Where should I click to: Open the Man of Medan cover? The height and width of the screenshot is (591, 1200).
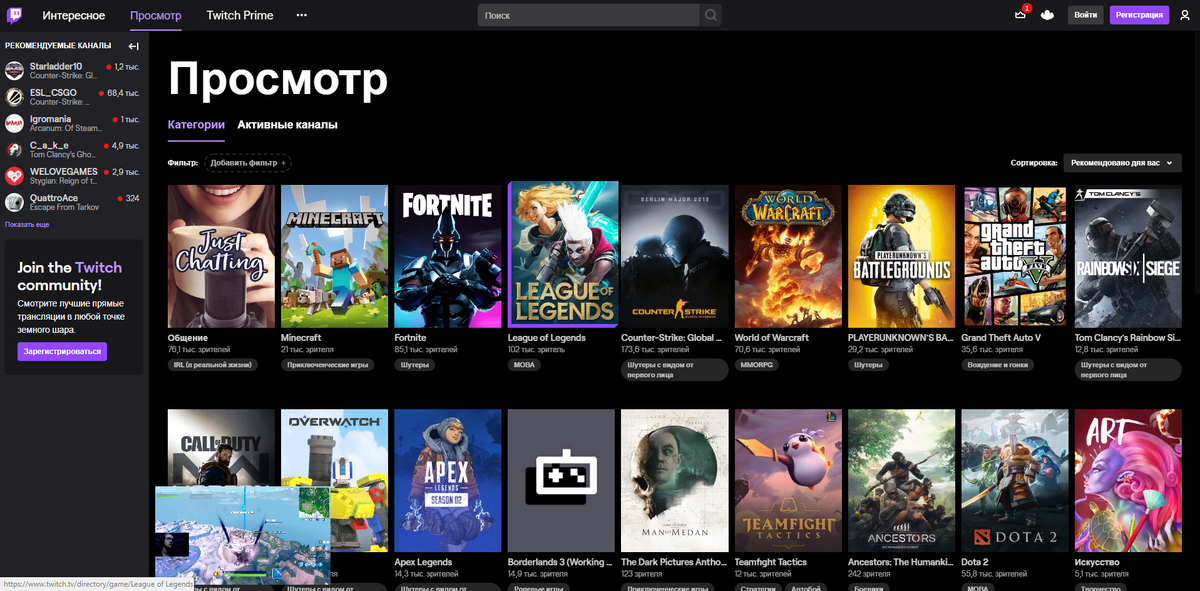coord(674,481)
